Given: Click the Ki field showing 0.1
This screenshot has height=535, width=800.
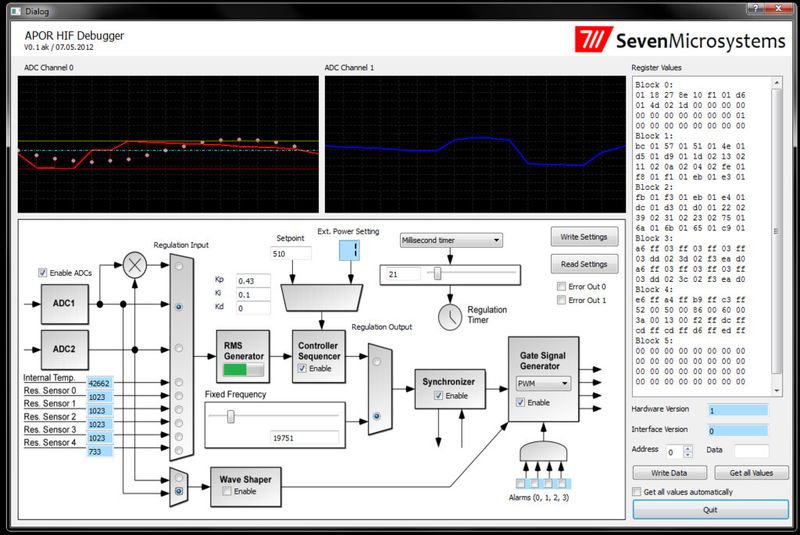Looking at the screenshot, I should coord(253,295).
